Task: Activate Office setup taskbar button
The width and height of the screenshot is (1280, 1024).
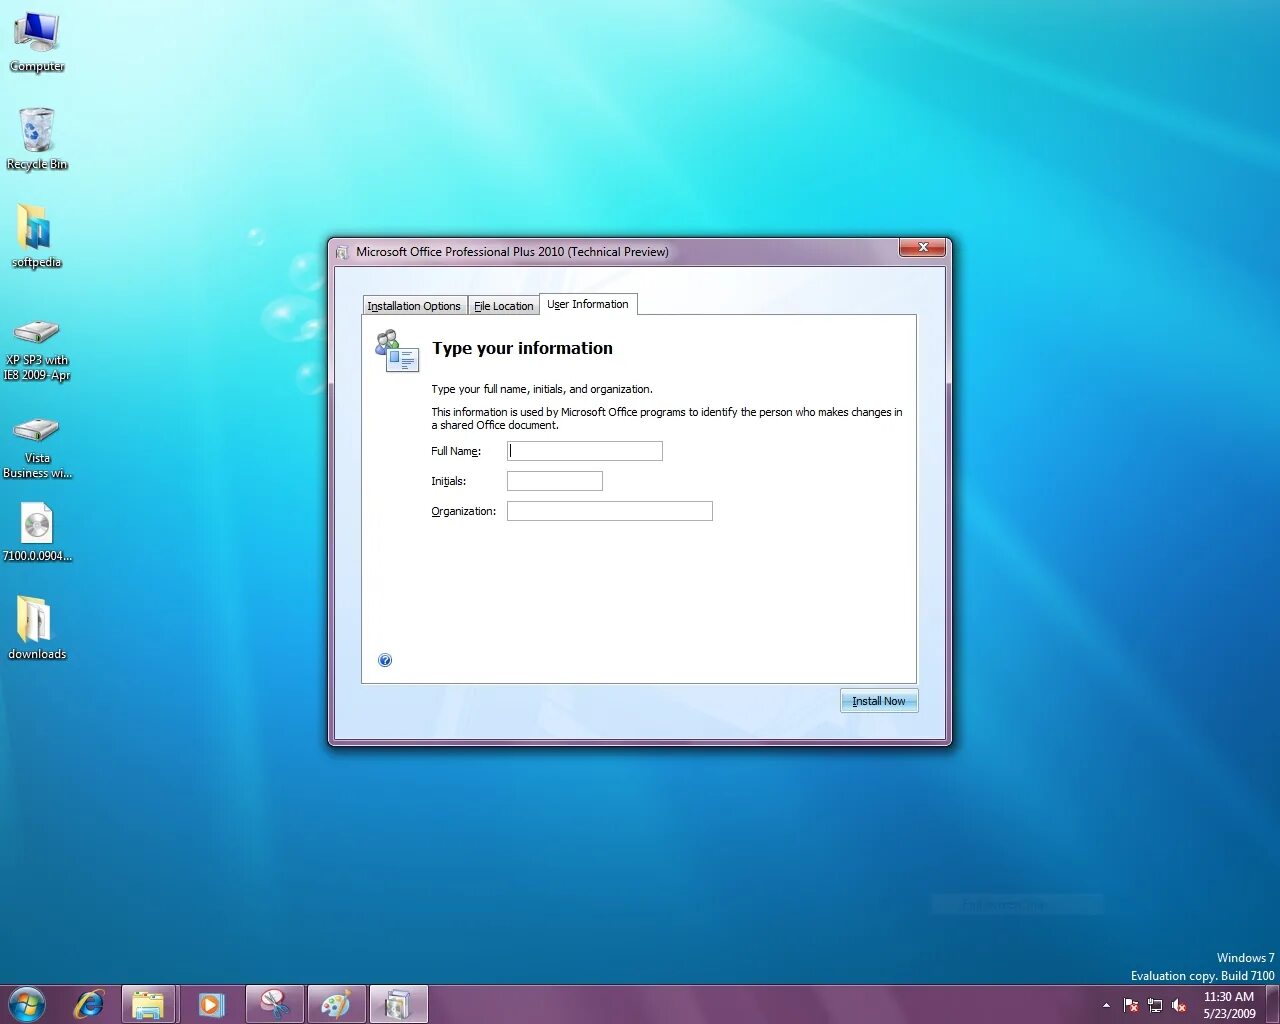Action: pyautogui.click(x=399, y=1004)
